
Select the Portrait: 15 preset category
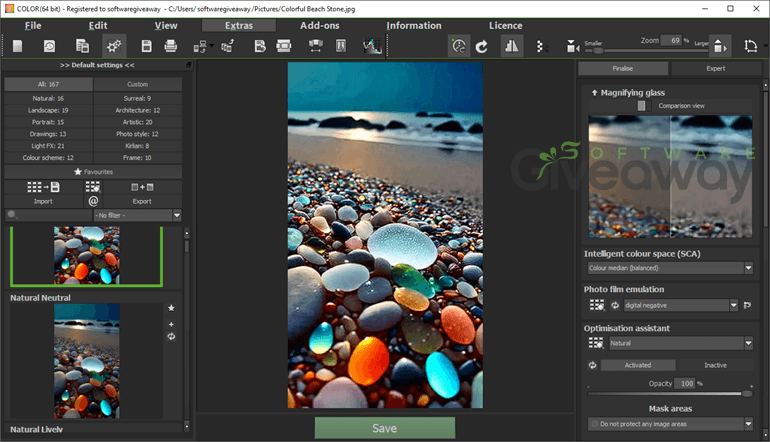point(48,122)
